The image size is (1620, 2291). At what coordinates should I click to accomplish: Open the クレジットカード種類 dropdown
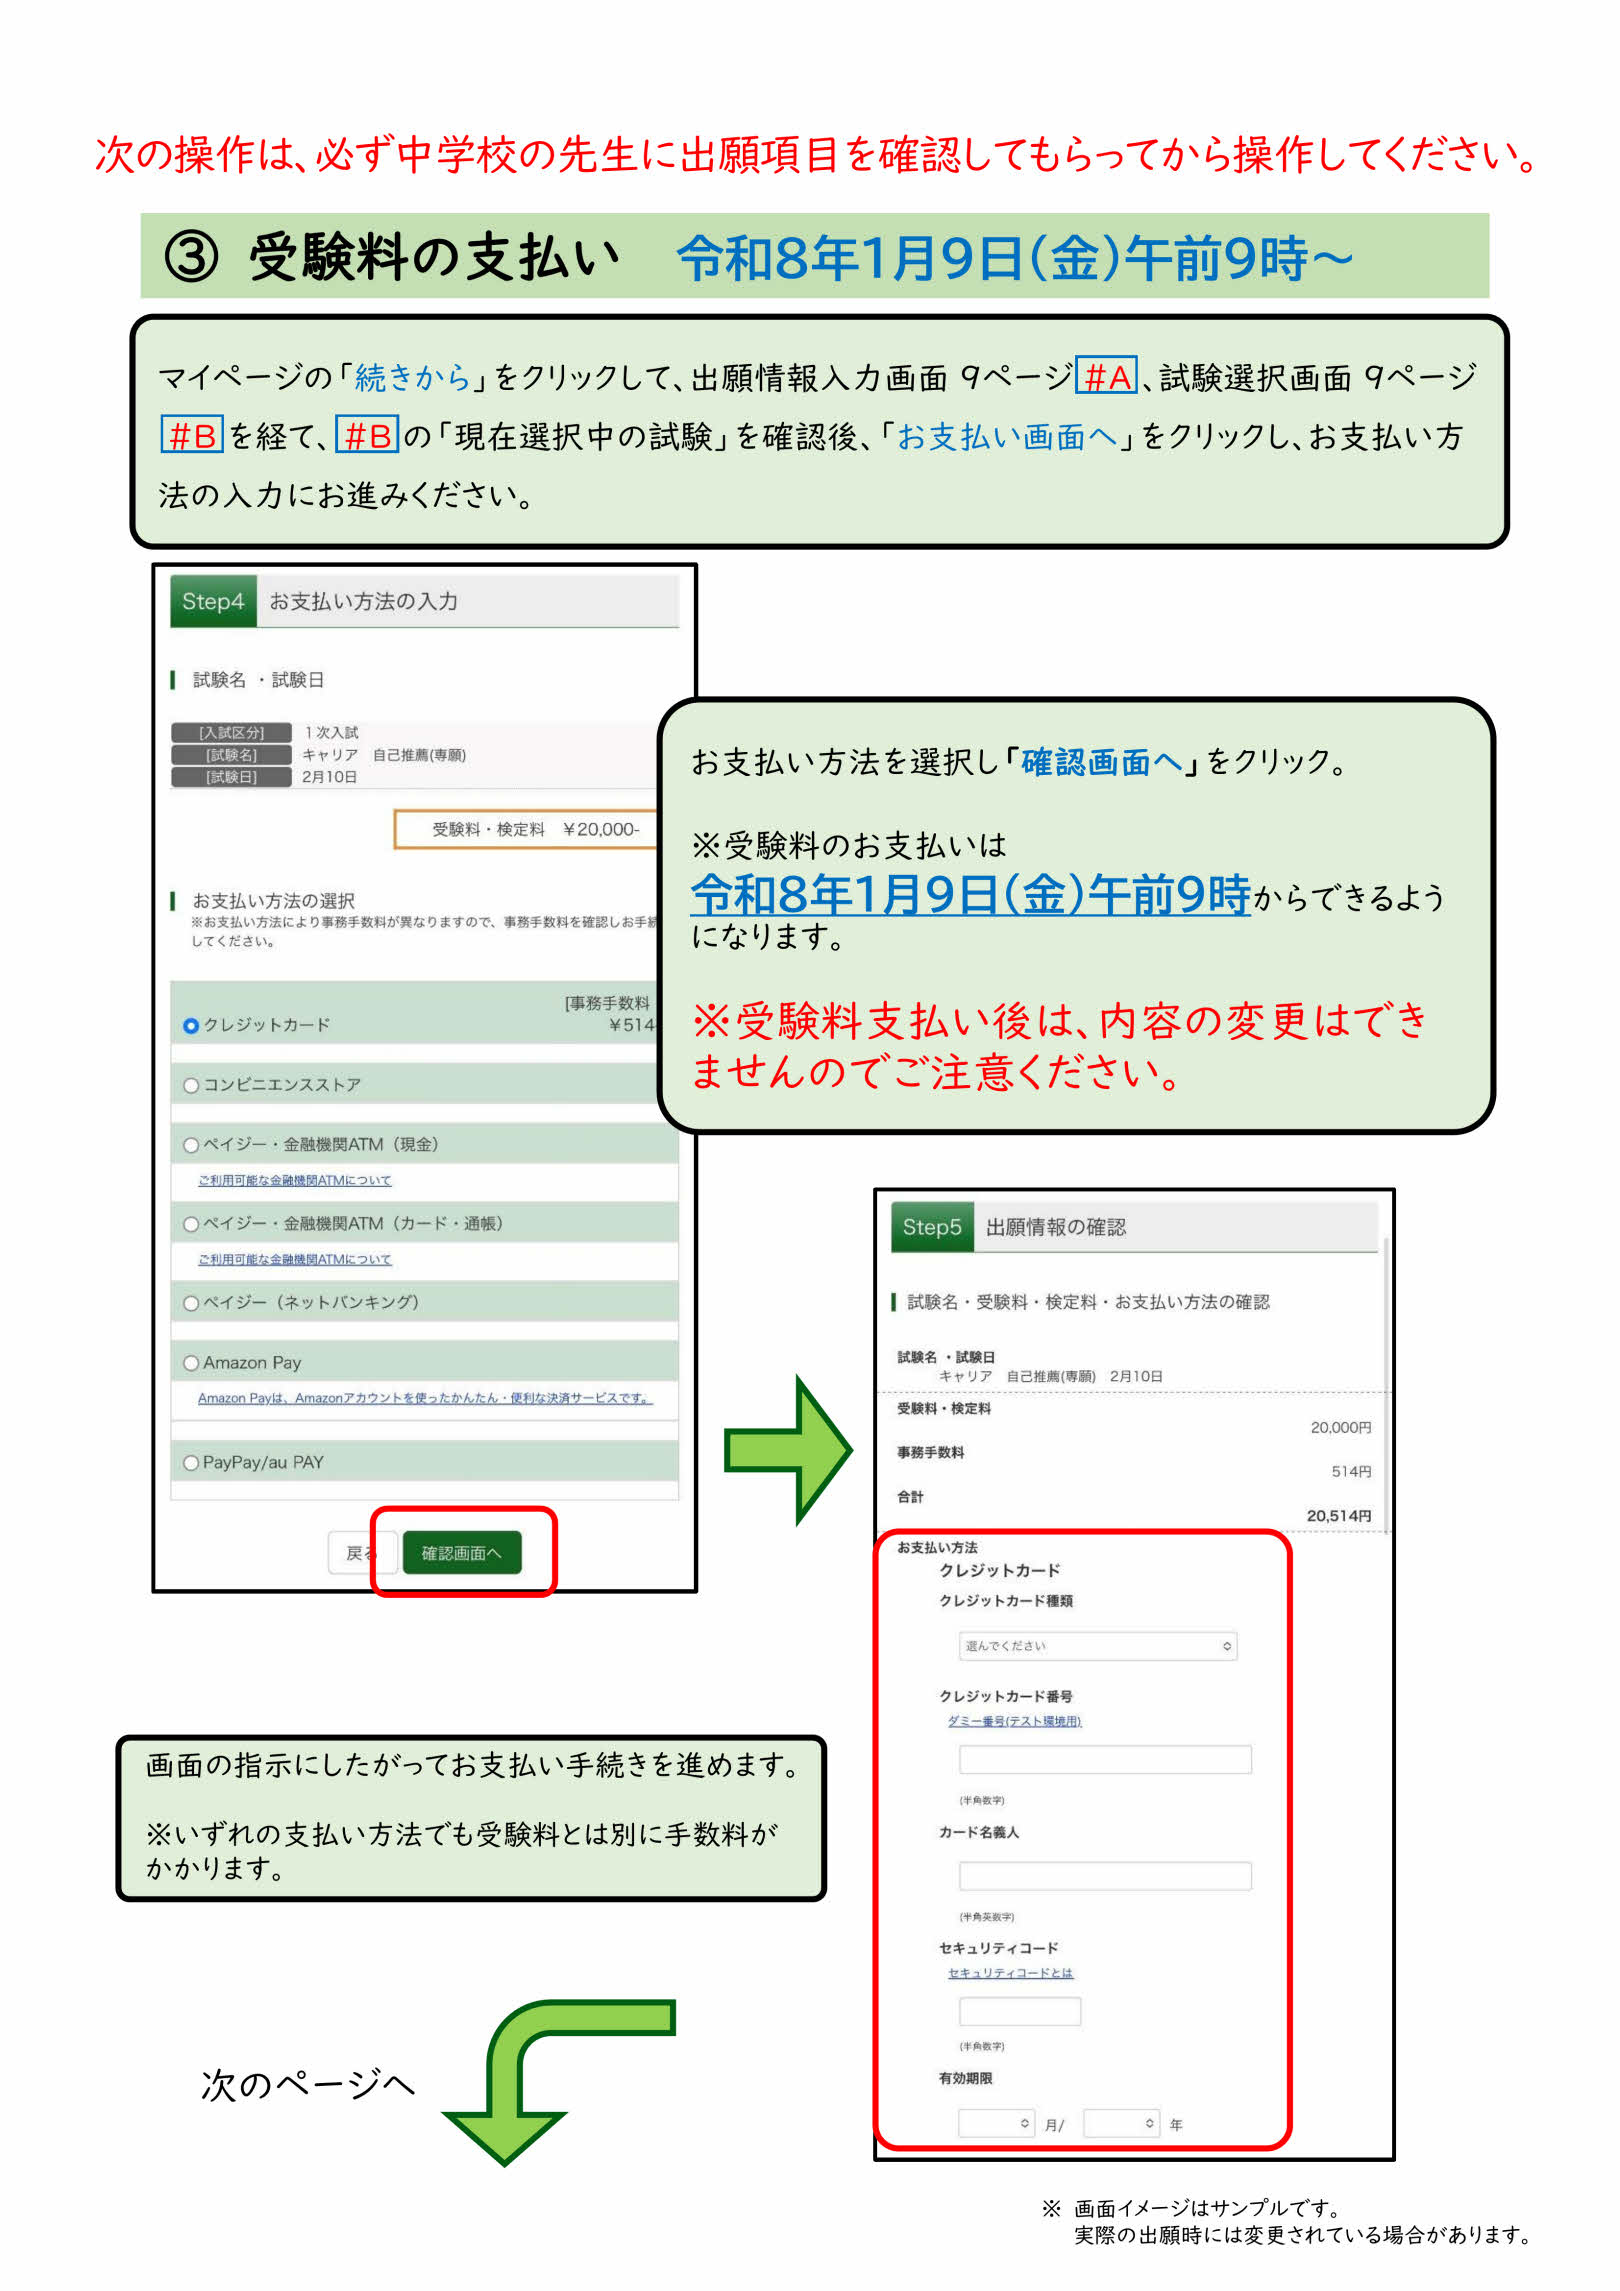coord(1097,1646)
